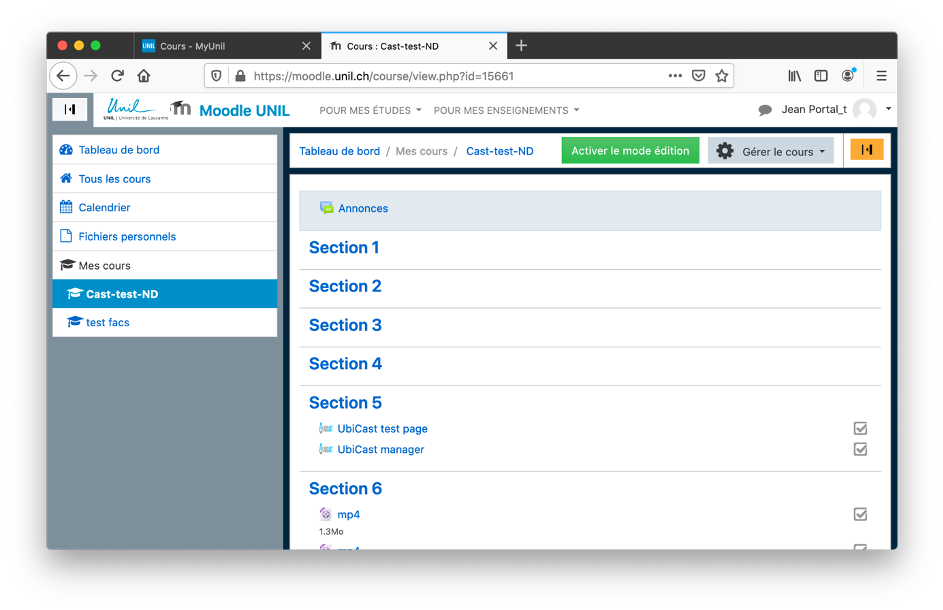Open Pour mes études menu
943x610 pixels.
(x=370, y=110)
